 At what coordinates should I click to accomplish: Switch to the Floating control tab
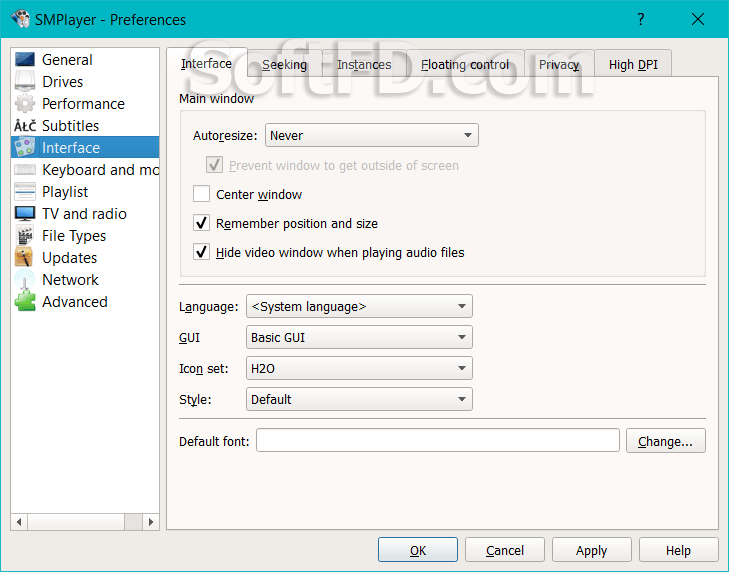465,64
